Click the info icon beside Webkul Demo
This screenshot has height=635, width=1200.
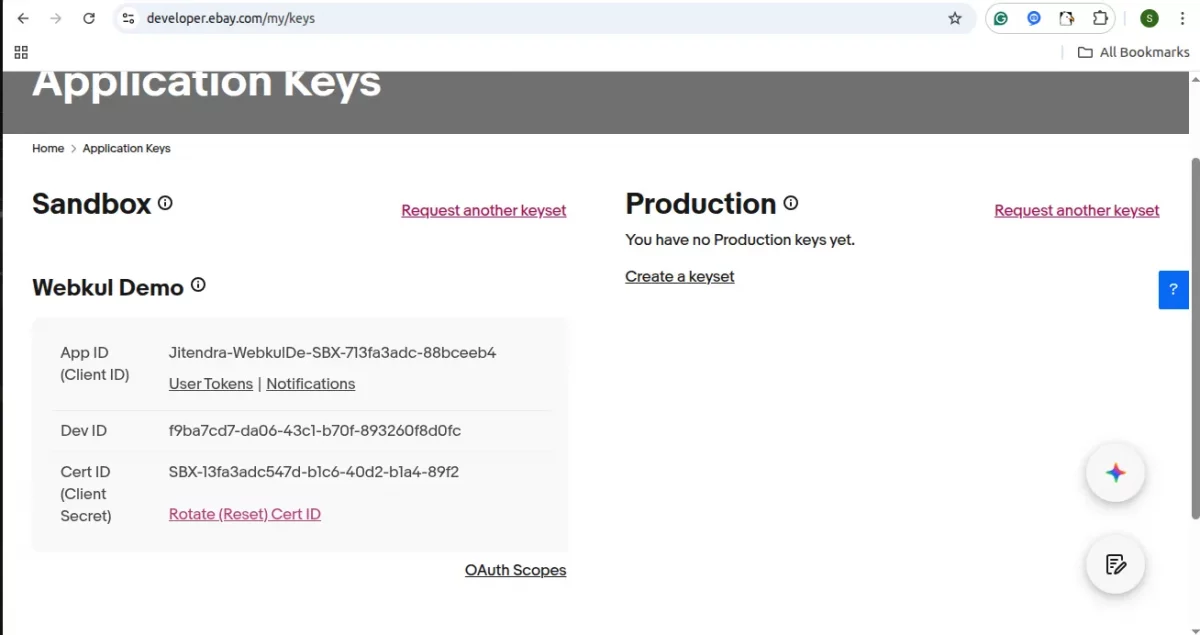(198, 284)
